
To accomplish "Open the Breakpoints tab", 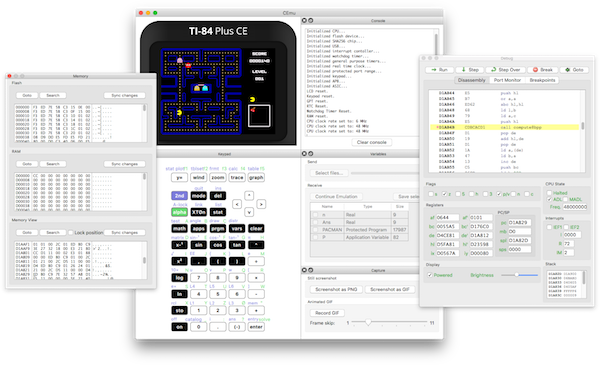I will click(x=542, y=80).
